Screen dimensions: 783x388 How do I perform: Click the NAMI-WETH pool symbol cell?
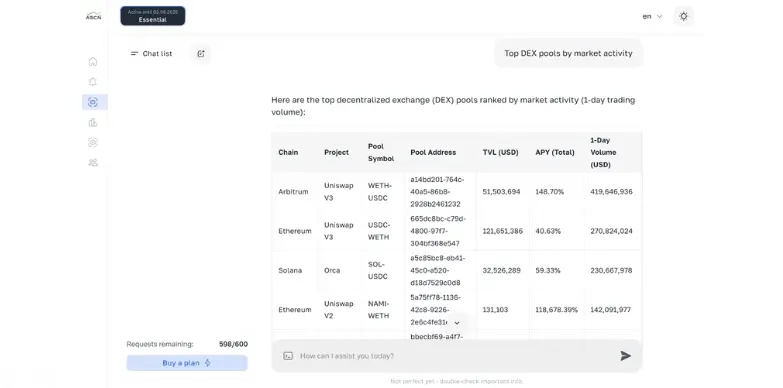click(x=379, y=310)
